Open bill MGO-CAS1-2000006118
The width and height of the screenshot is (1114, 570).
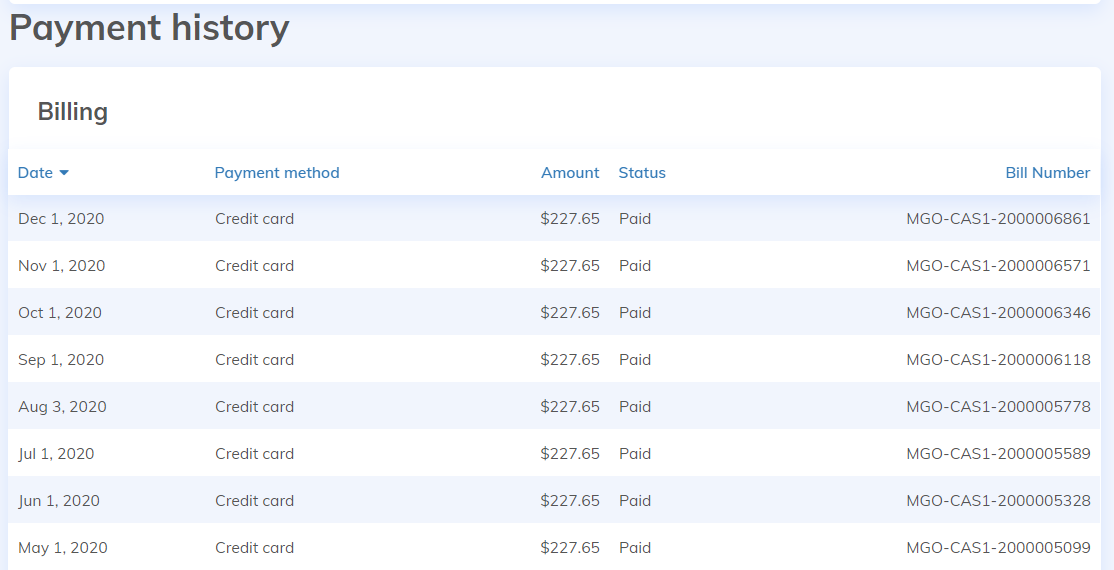click(998, 360)
